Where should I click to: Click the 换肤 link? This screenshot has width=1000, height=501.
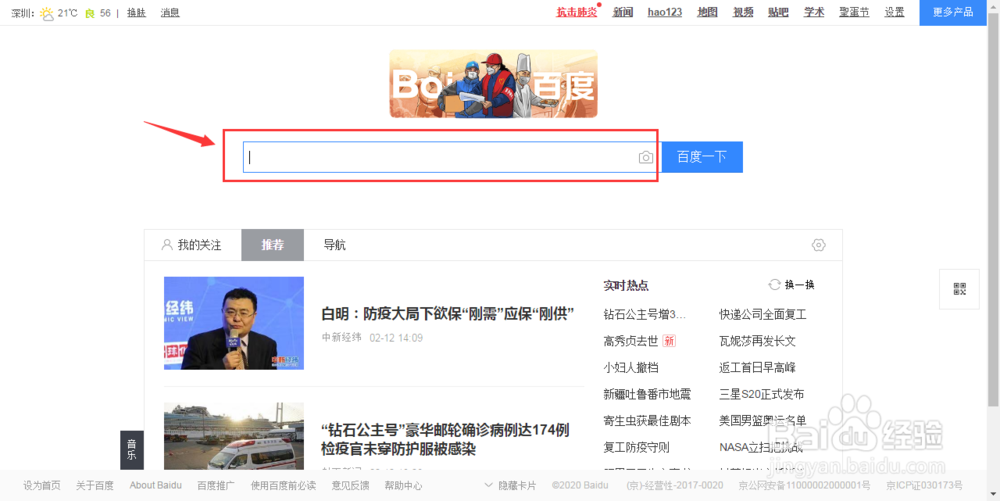click(x=136, y=13)
